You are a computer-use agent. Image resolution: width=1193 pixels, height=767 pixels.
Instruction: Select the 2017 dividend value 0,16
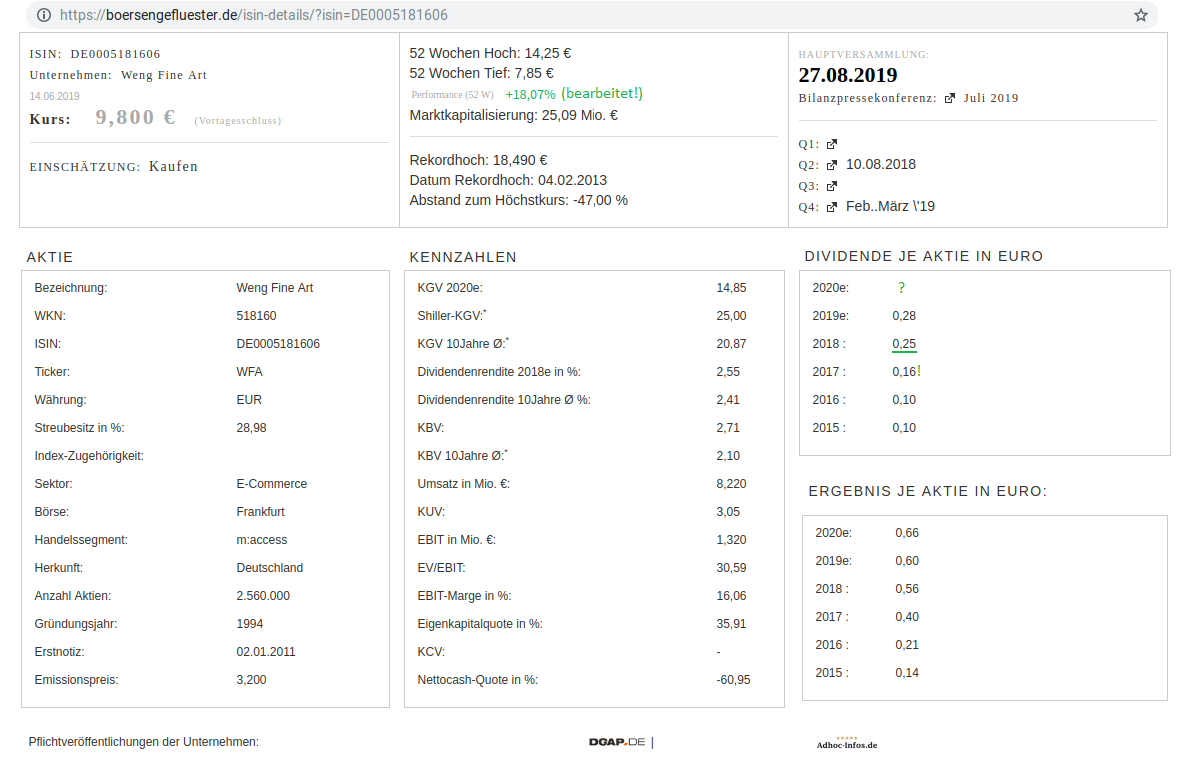pos(904,372)
